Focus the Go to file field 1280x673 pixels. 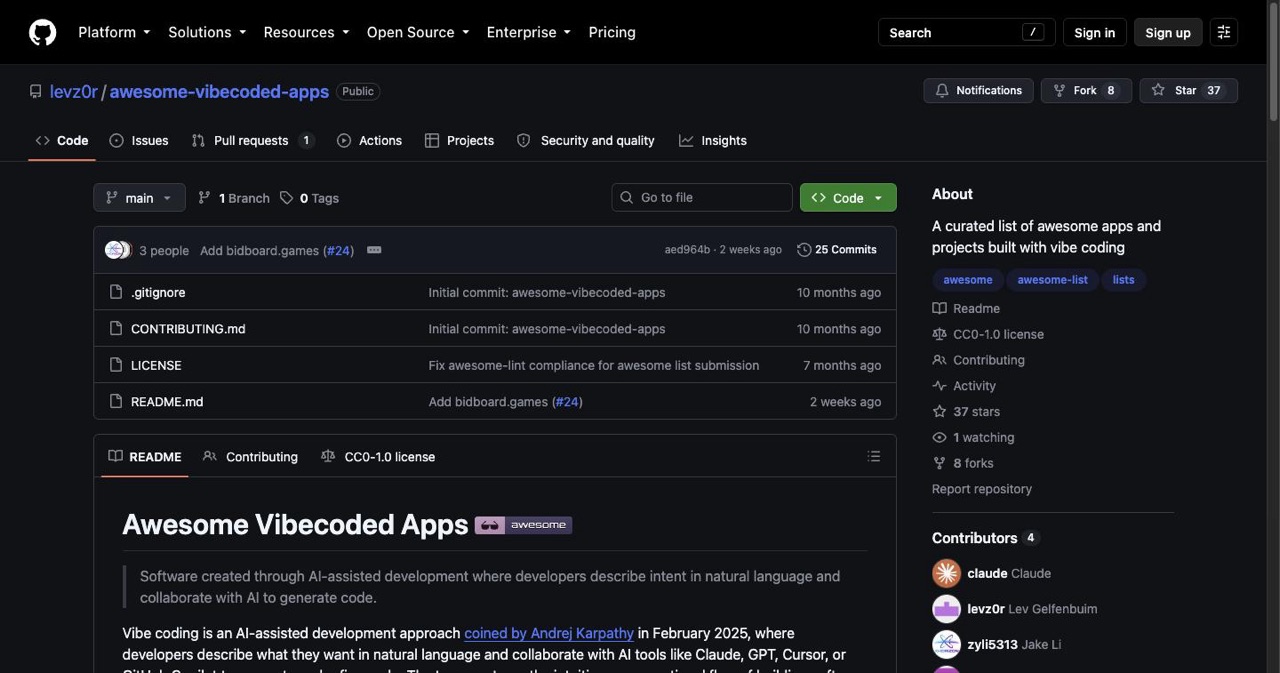point(702,198)
